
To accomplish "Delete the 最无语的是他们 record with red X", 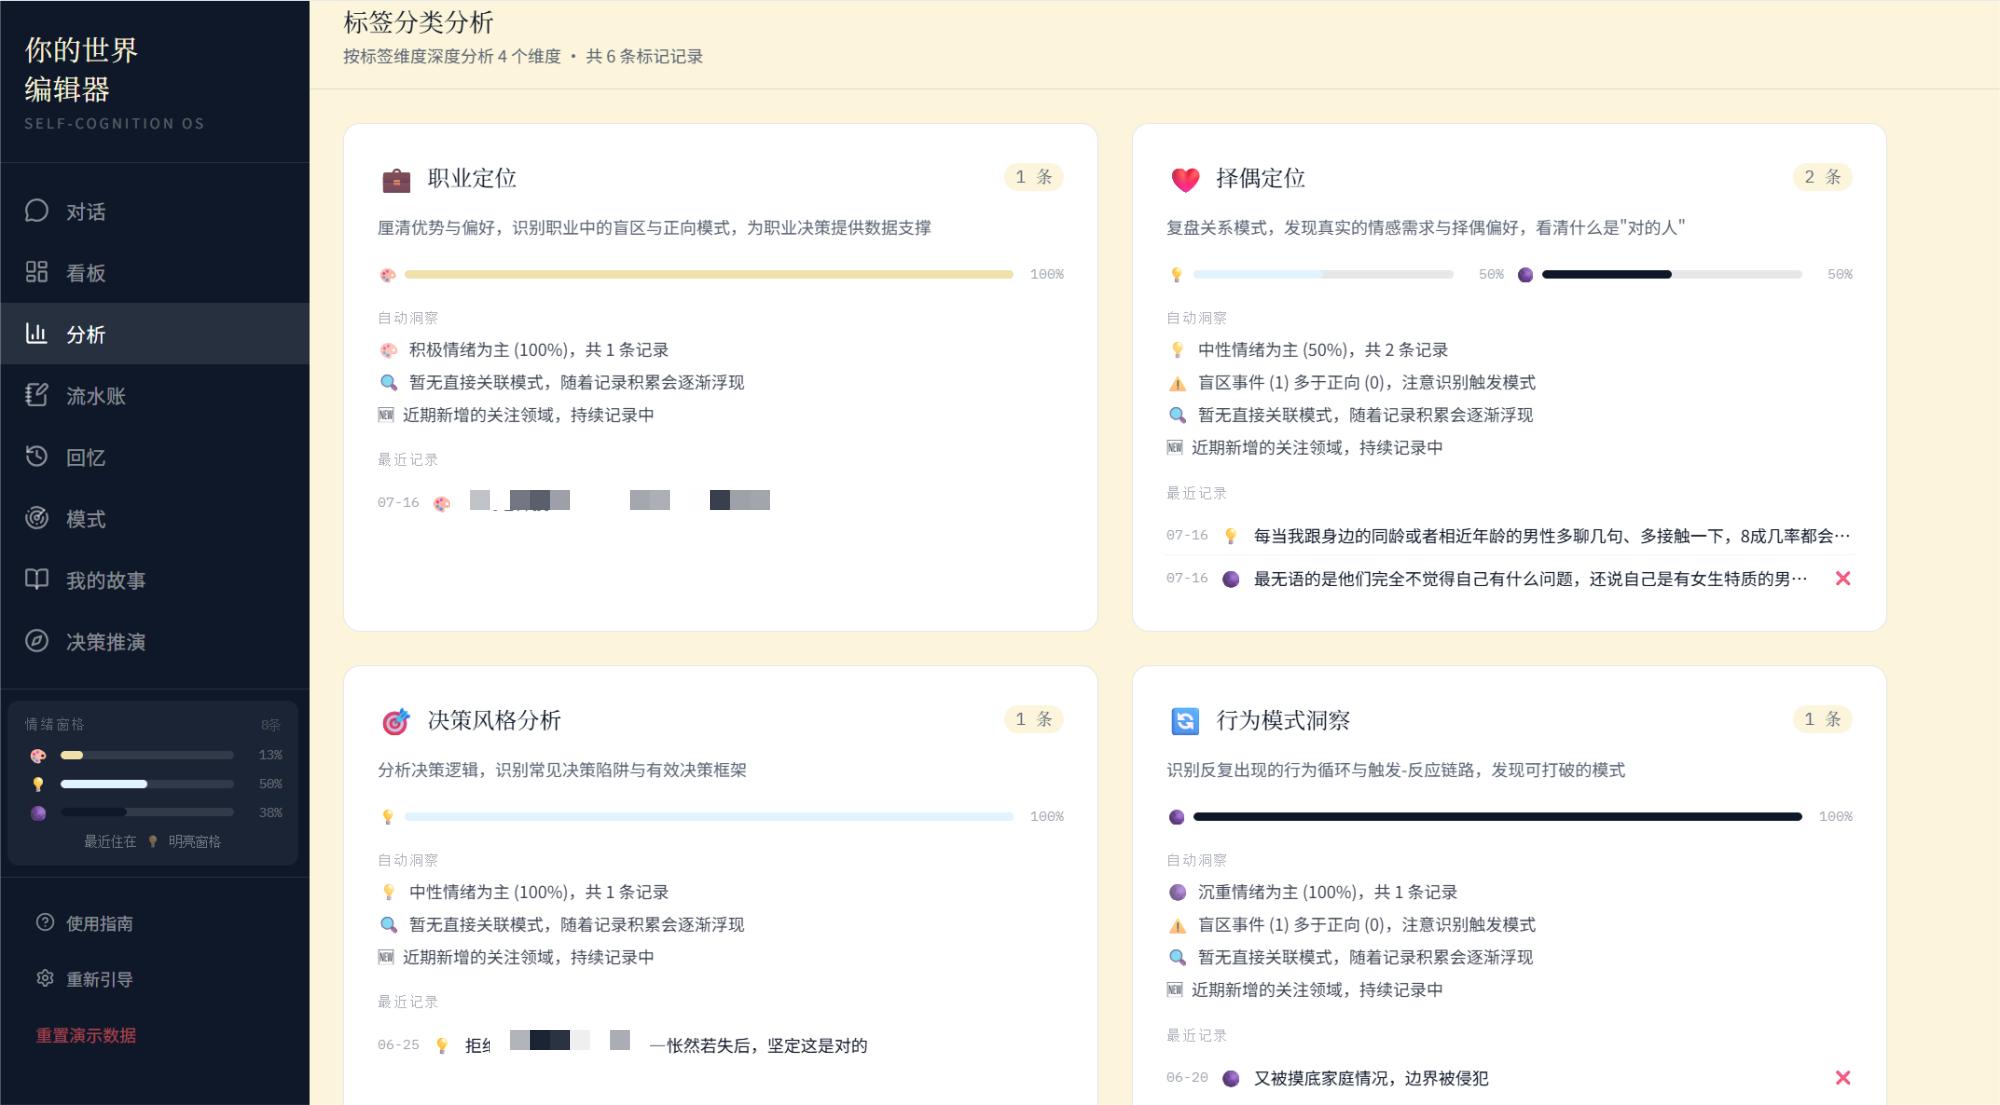I will point(1843,578).
